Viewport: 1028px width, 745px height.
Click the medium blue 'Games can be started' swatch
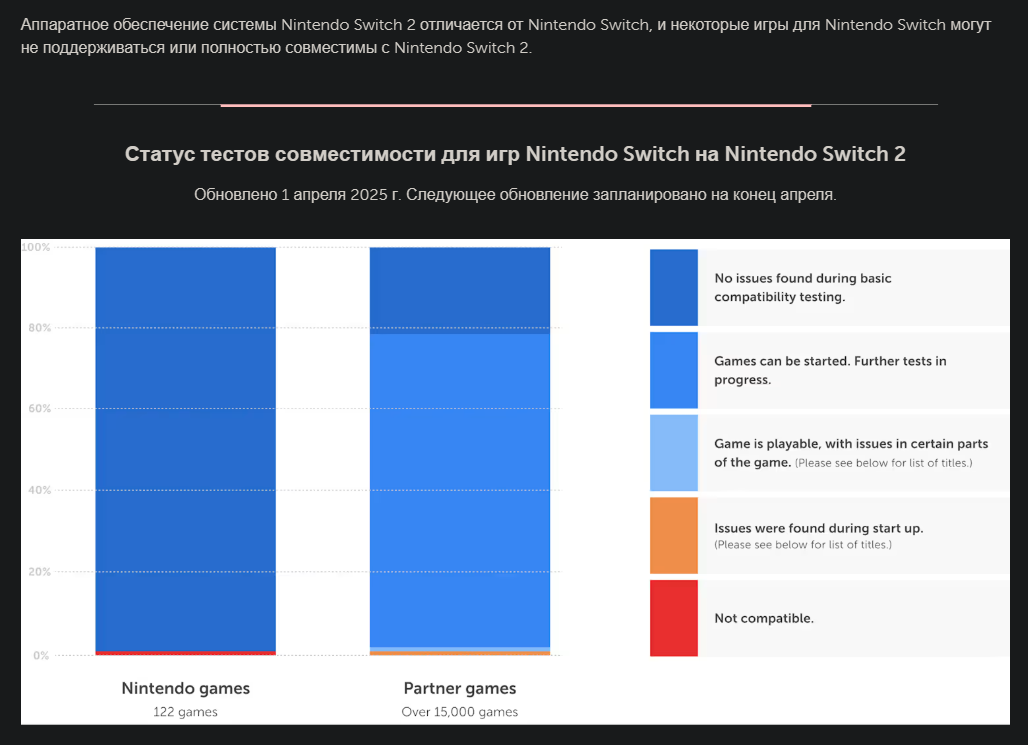coord(673,370)
